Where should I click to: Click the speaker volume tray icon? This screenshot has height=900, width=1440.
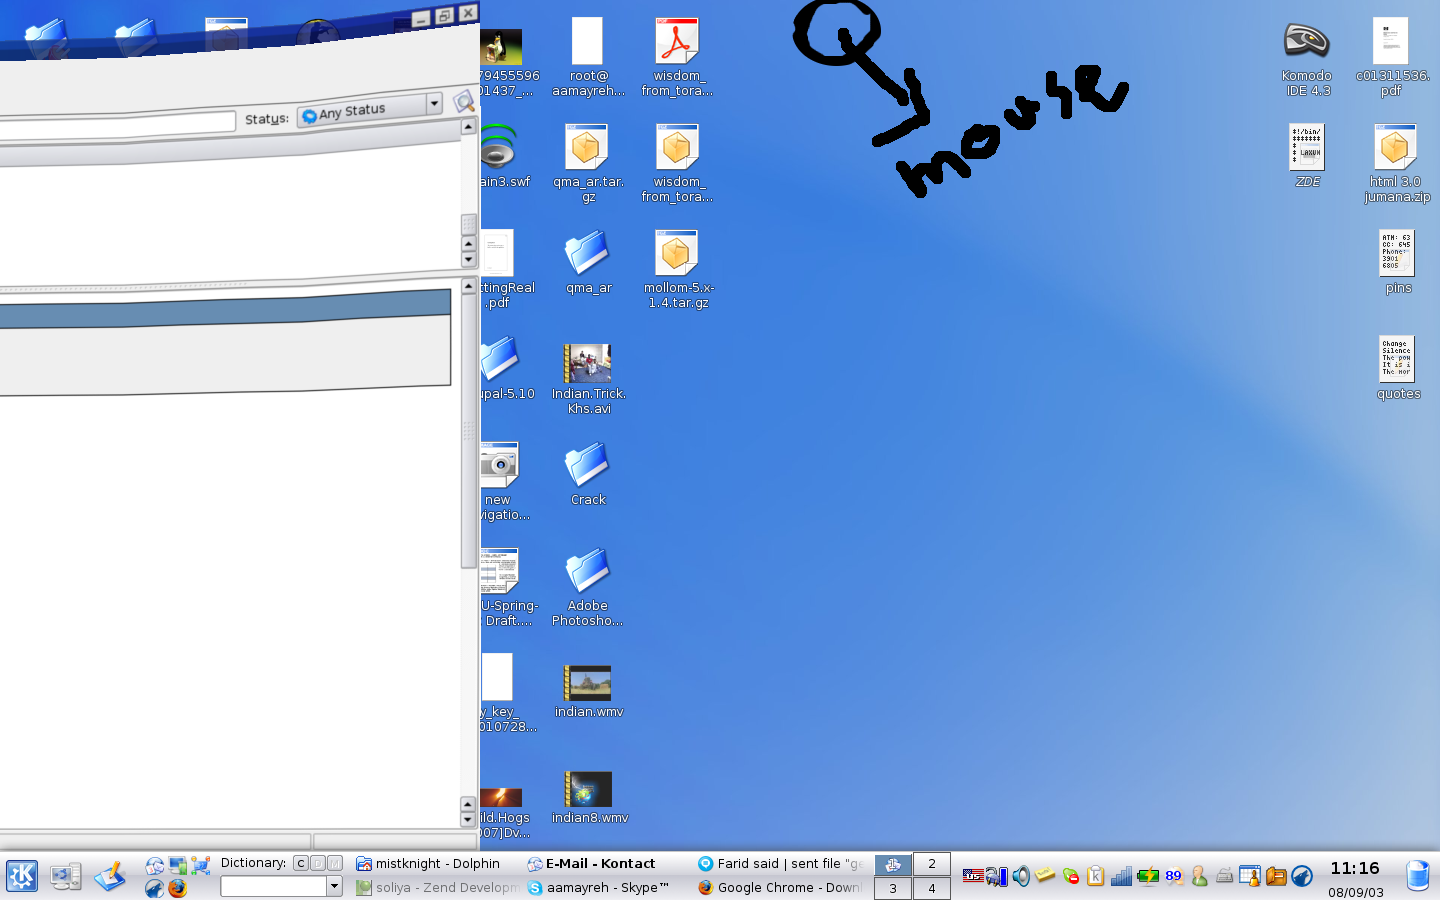click(1021, 877)
